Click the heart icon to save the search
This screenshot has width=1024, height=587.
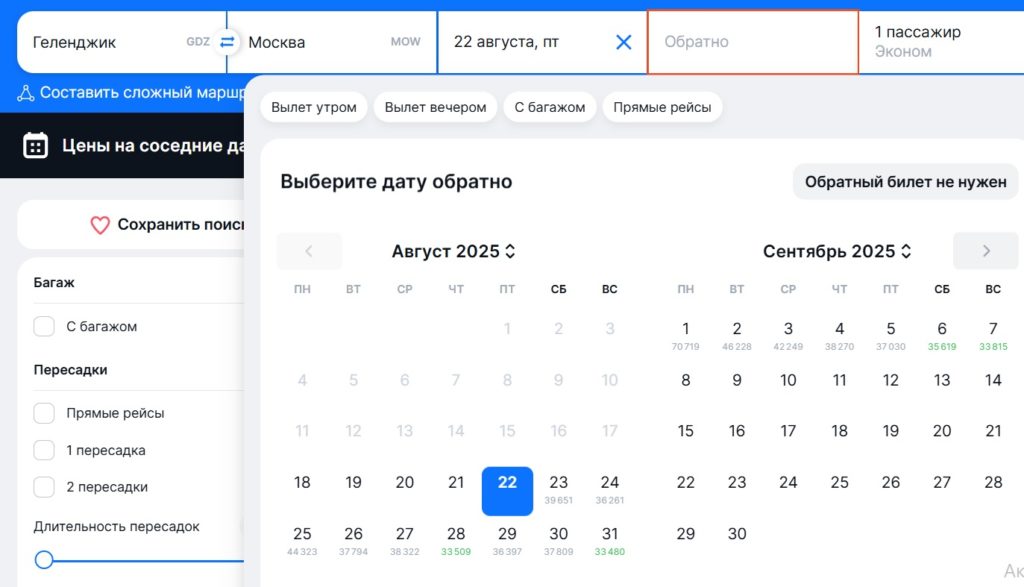click(99, 225)
